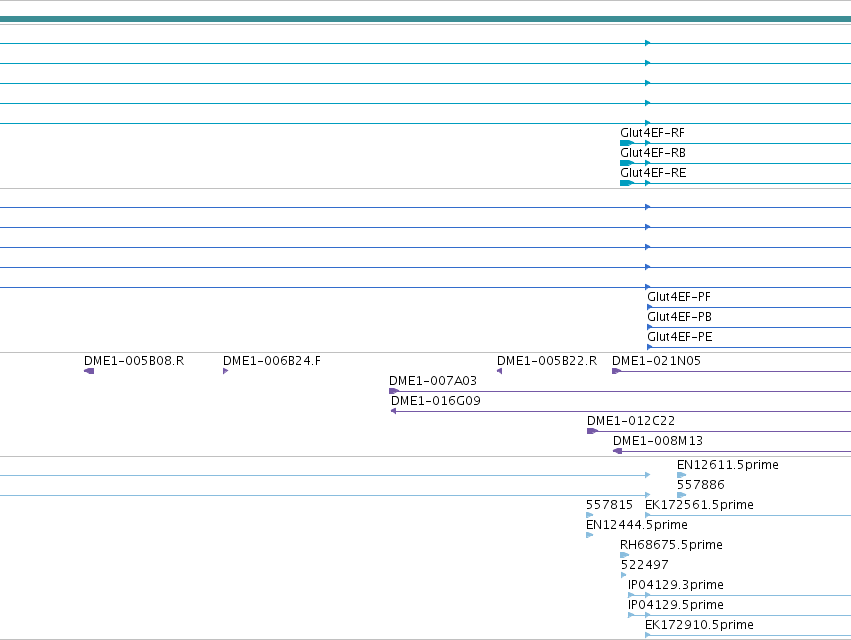Click the DME1-016G09 purple arrowhead glyph

(x=393, y=411)
